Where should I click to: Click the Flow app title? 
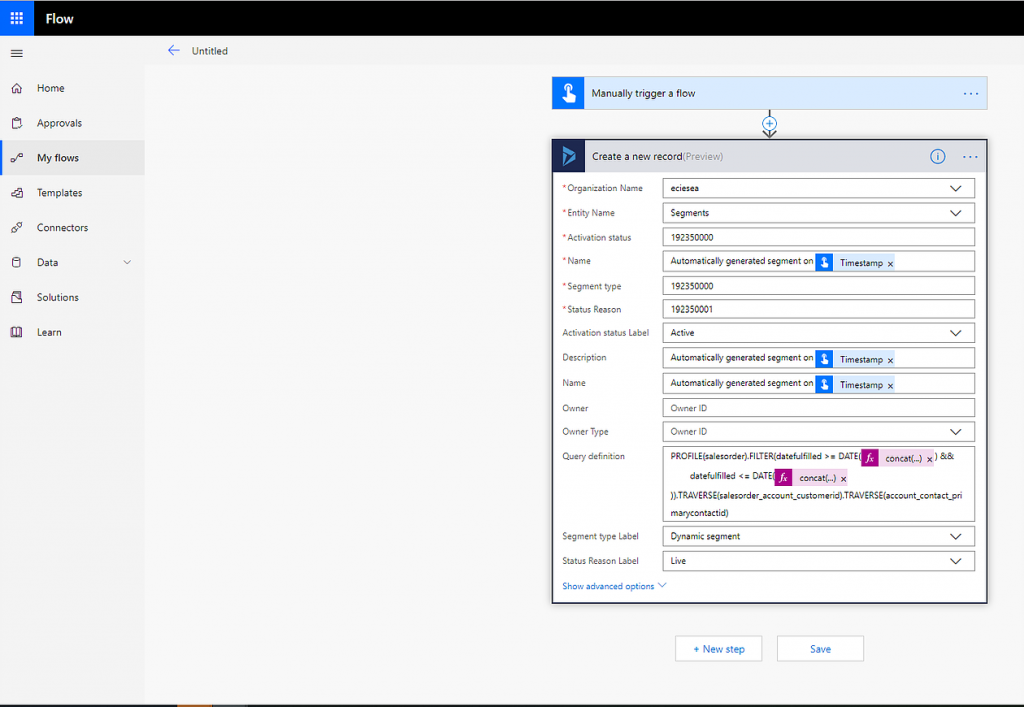59,19
